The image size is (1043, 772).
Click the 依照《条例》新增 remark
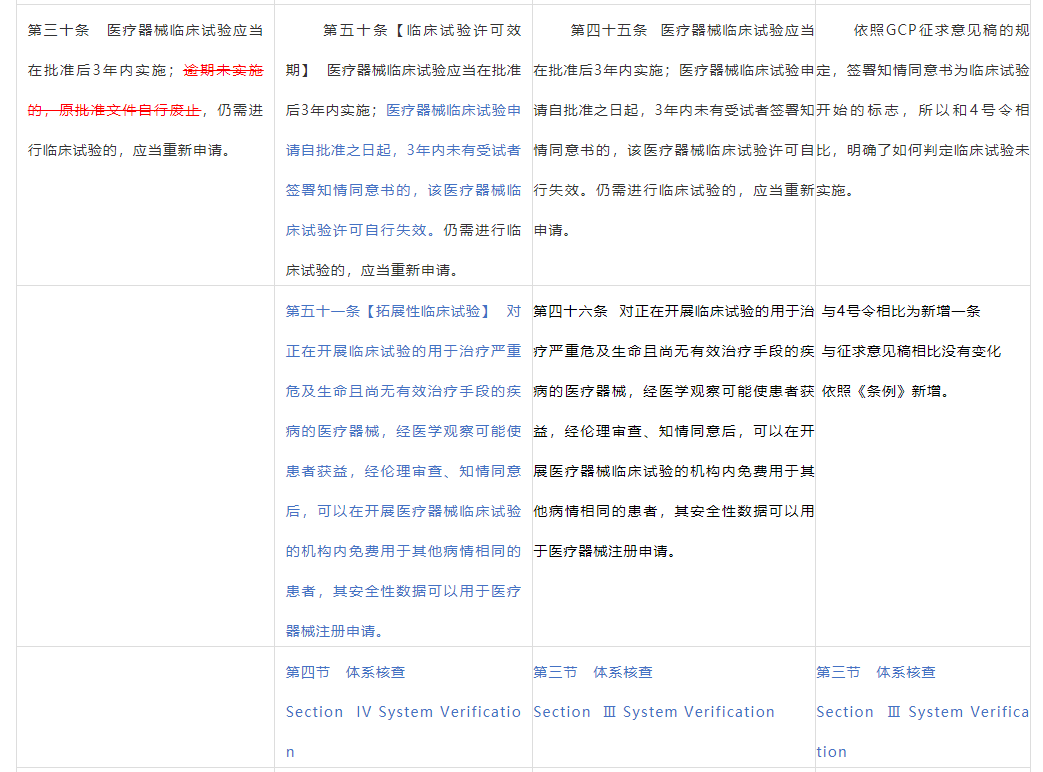885,391
